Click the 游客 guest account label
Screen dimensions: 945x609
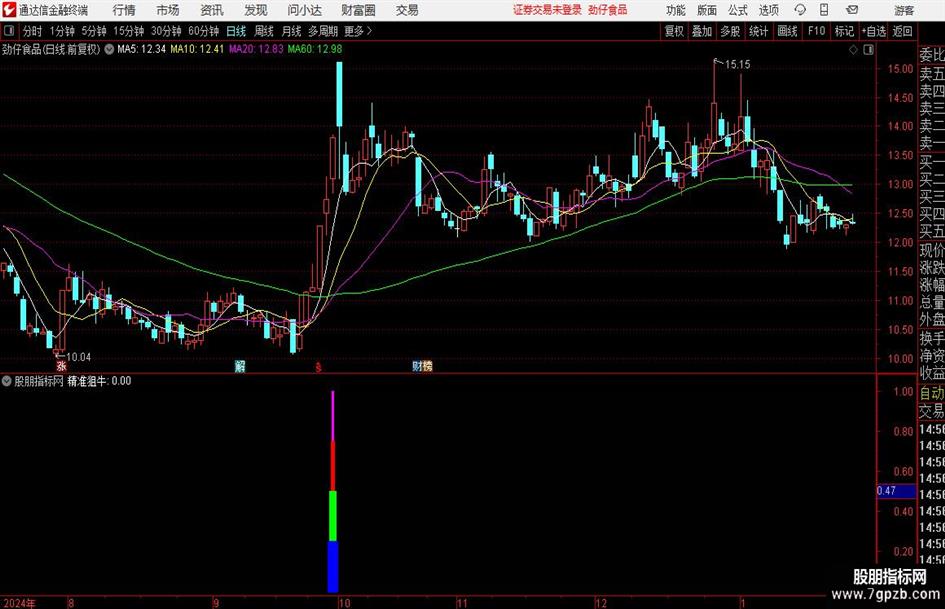[903, 10]
